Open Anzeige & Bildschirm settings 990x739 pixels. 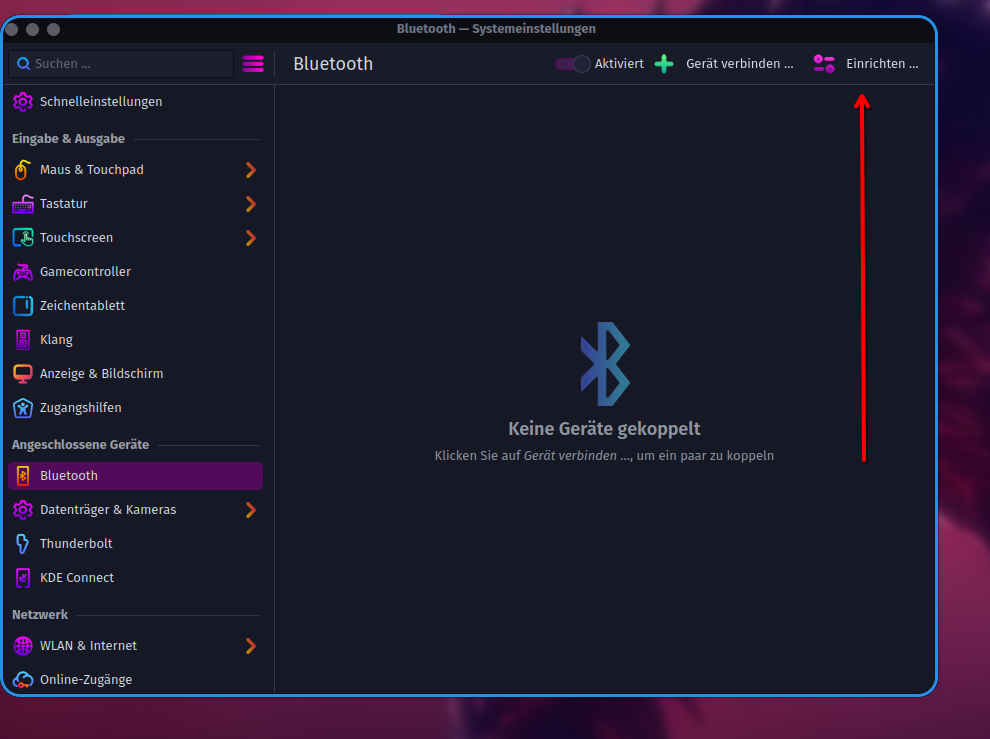pos(135,374)
